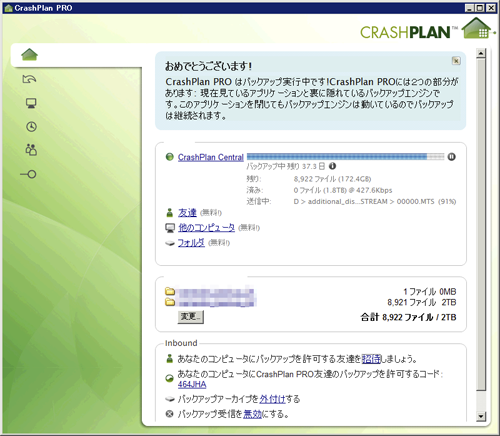500x436 pixels.
Task: Open the 他のコンピュータ destination link
Action: (206, 228)
